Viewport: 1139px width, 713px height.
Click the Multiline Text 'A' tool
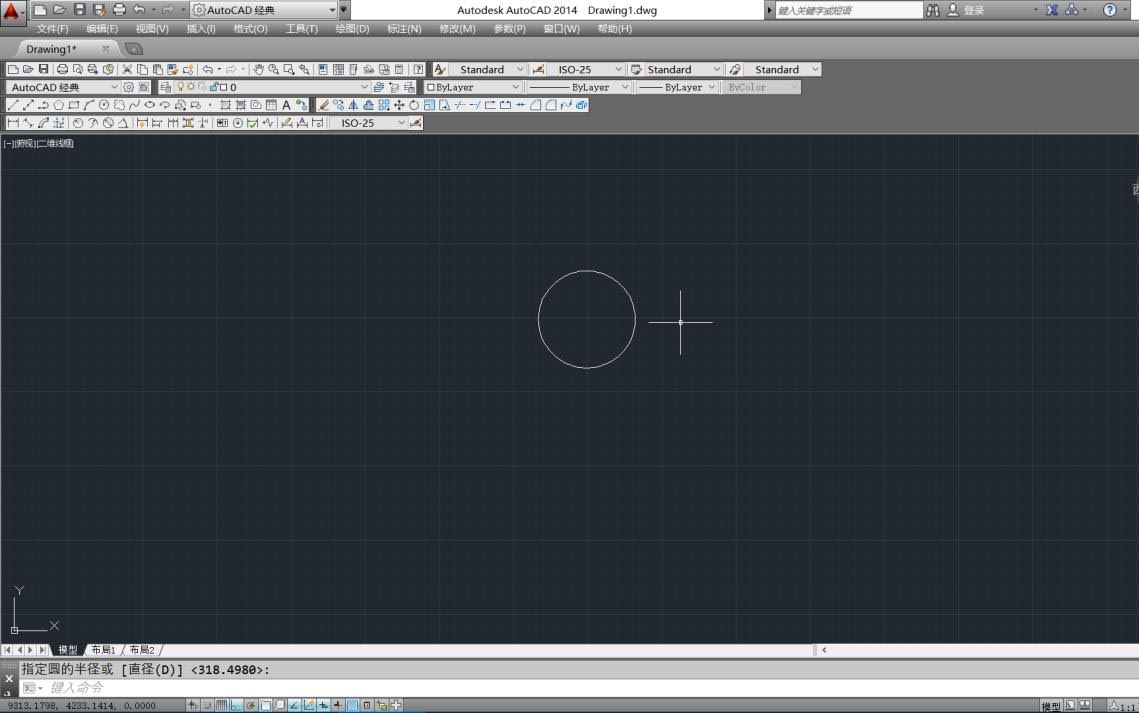(x=286, y=105)
